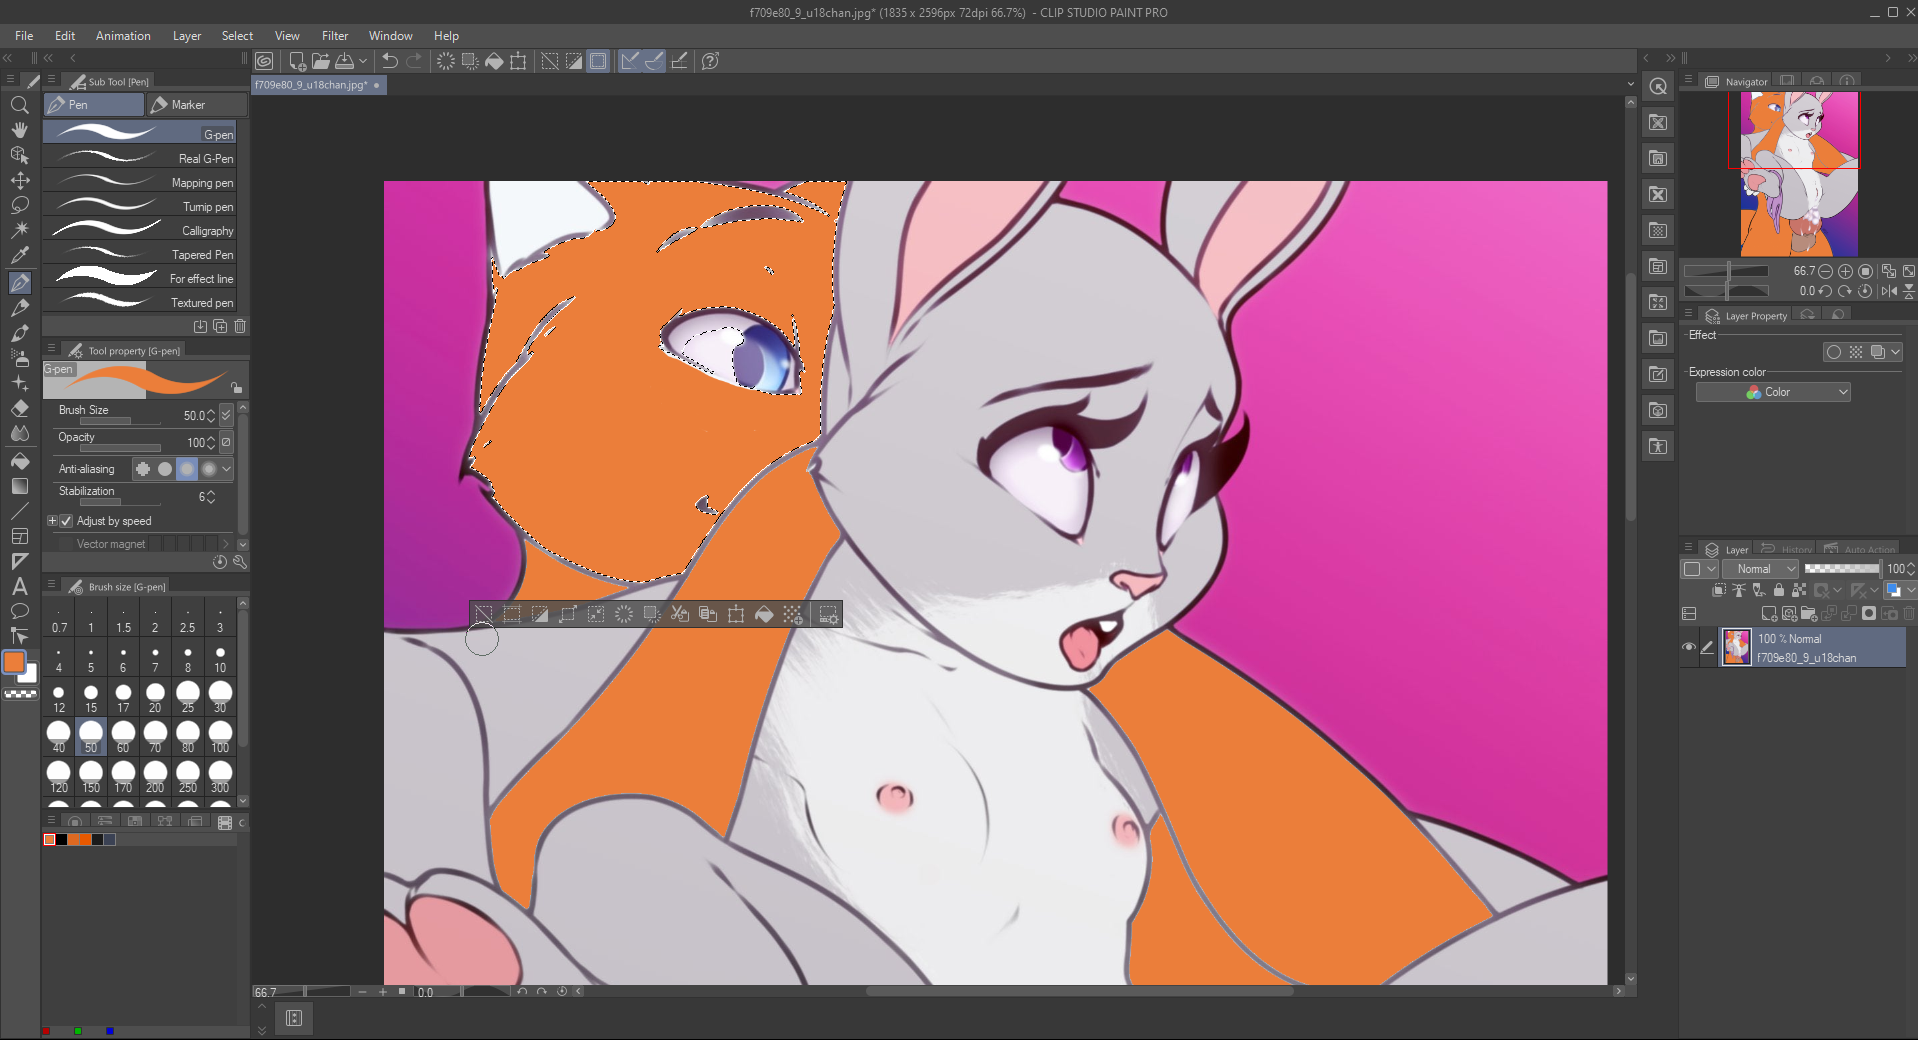This screenshot has width=1918, height=1040.
Task: Select the Zoom magnifier tool
Action: (x=20, y=105)
